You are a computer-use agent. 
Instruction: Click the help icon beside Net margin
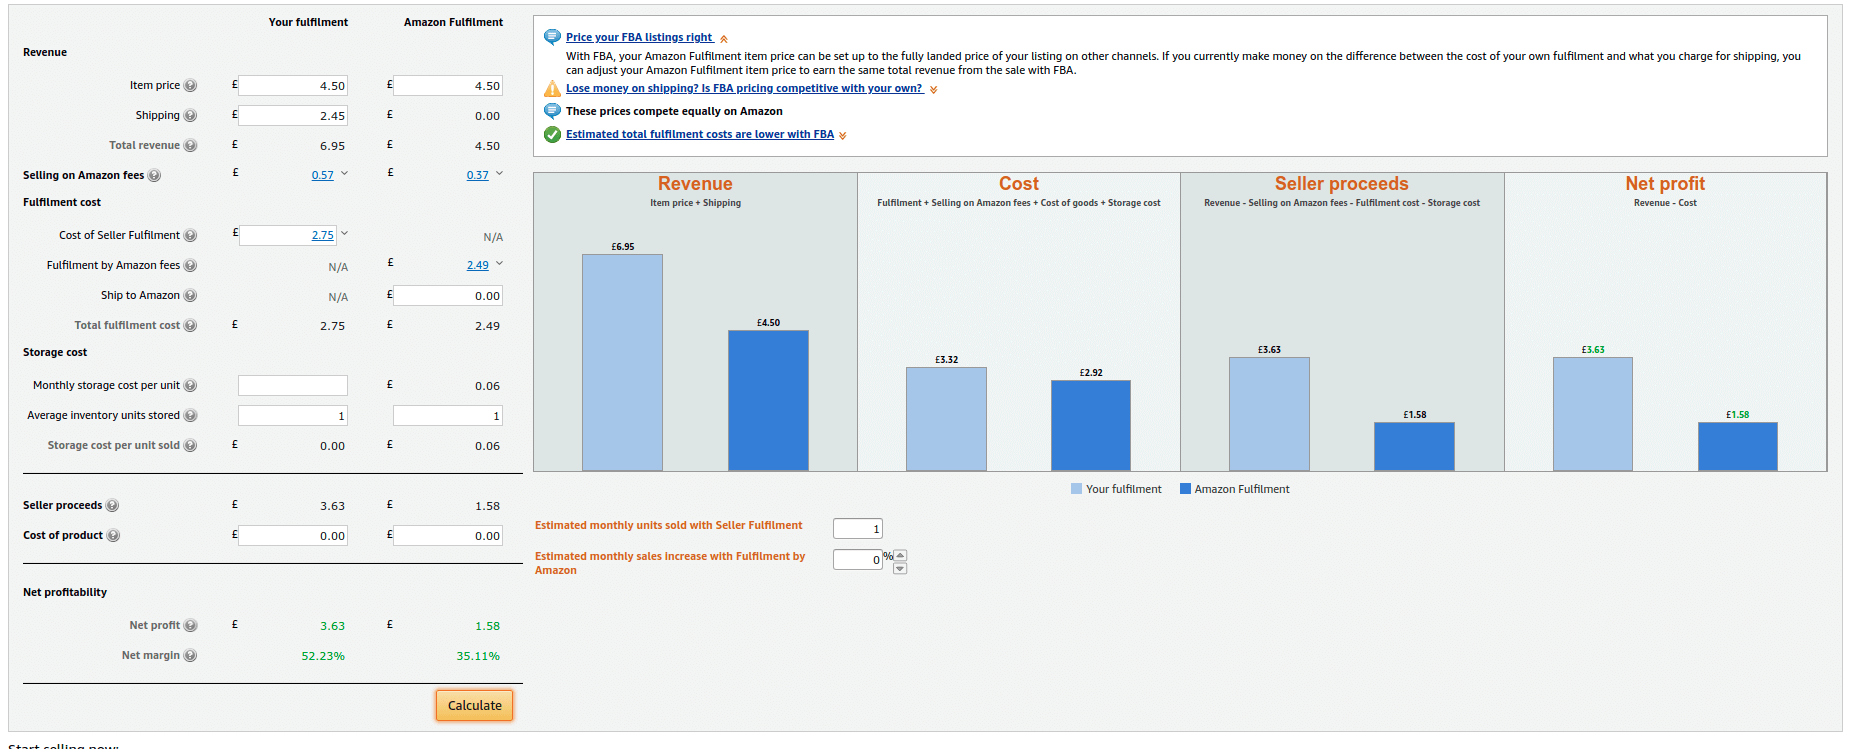coord(190,656)
